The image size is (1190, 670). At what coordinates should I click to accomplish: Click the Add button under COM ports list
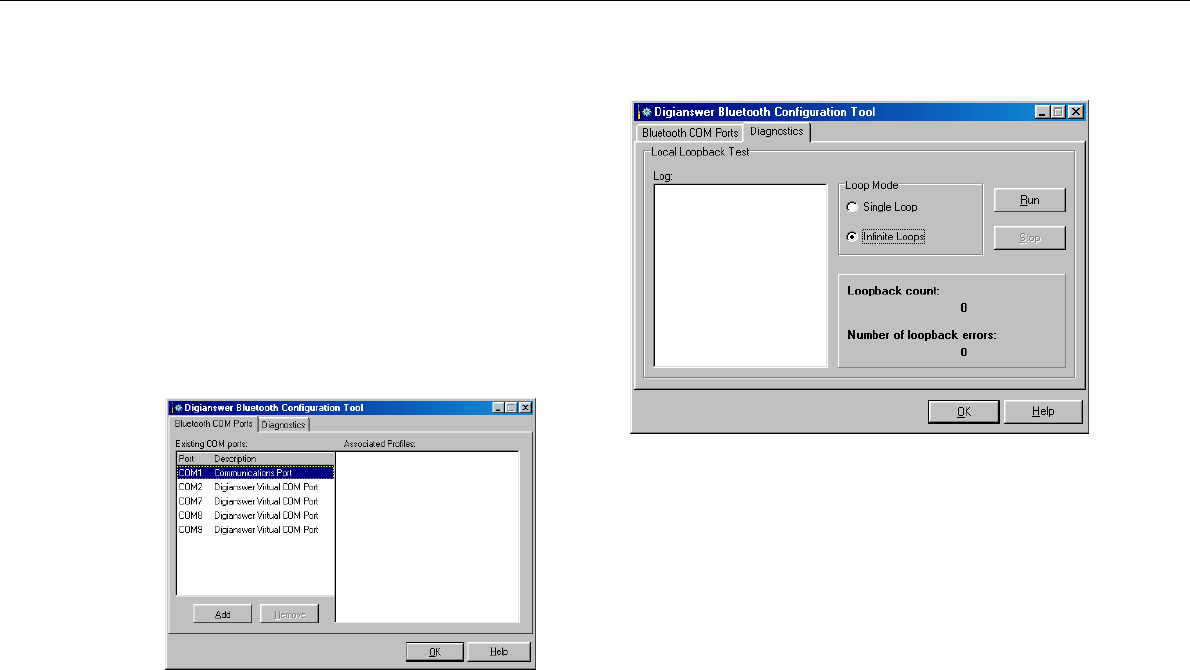pyautogui.click(x=222, y=614)
